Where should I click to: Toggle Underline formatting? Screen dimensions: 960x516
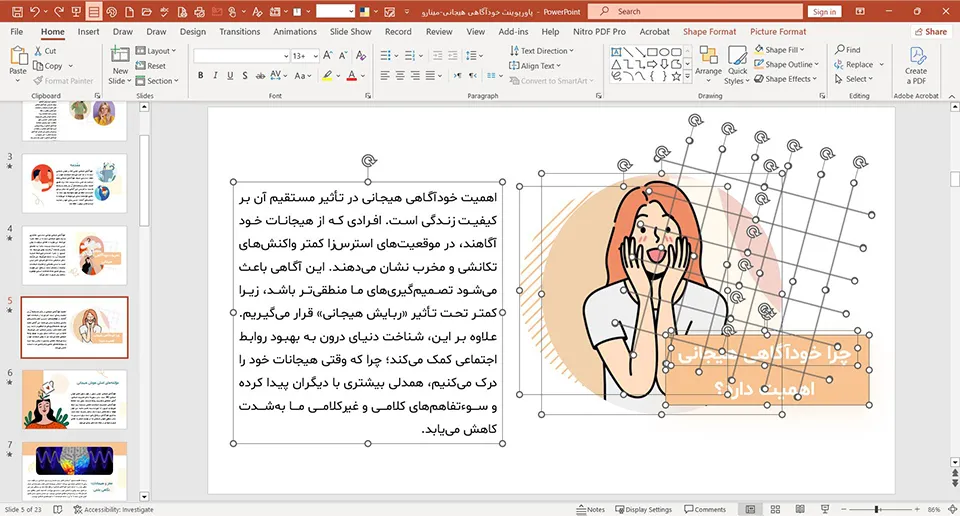(x=230, y=75)
